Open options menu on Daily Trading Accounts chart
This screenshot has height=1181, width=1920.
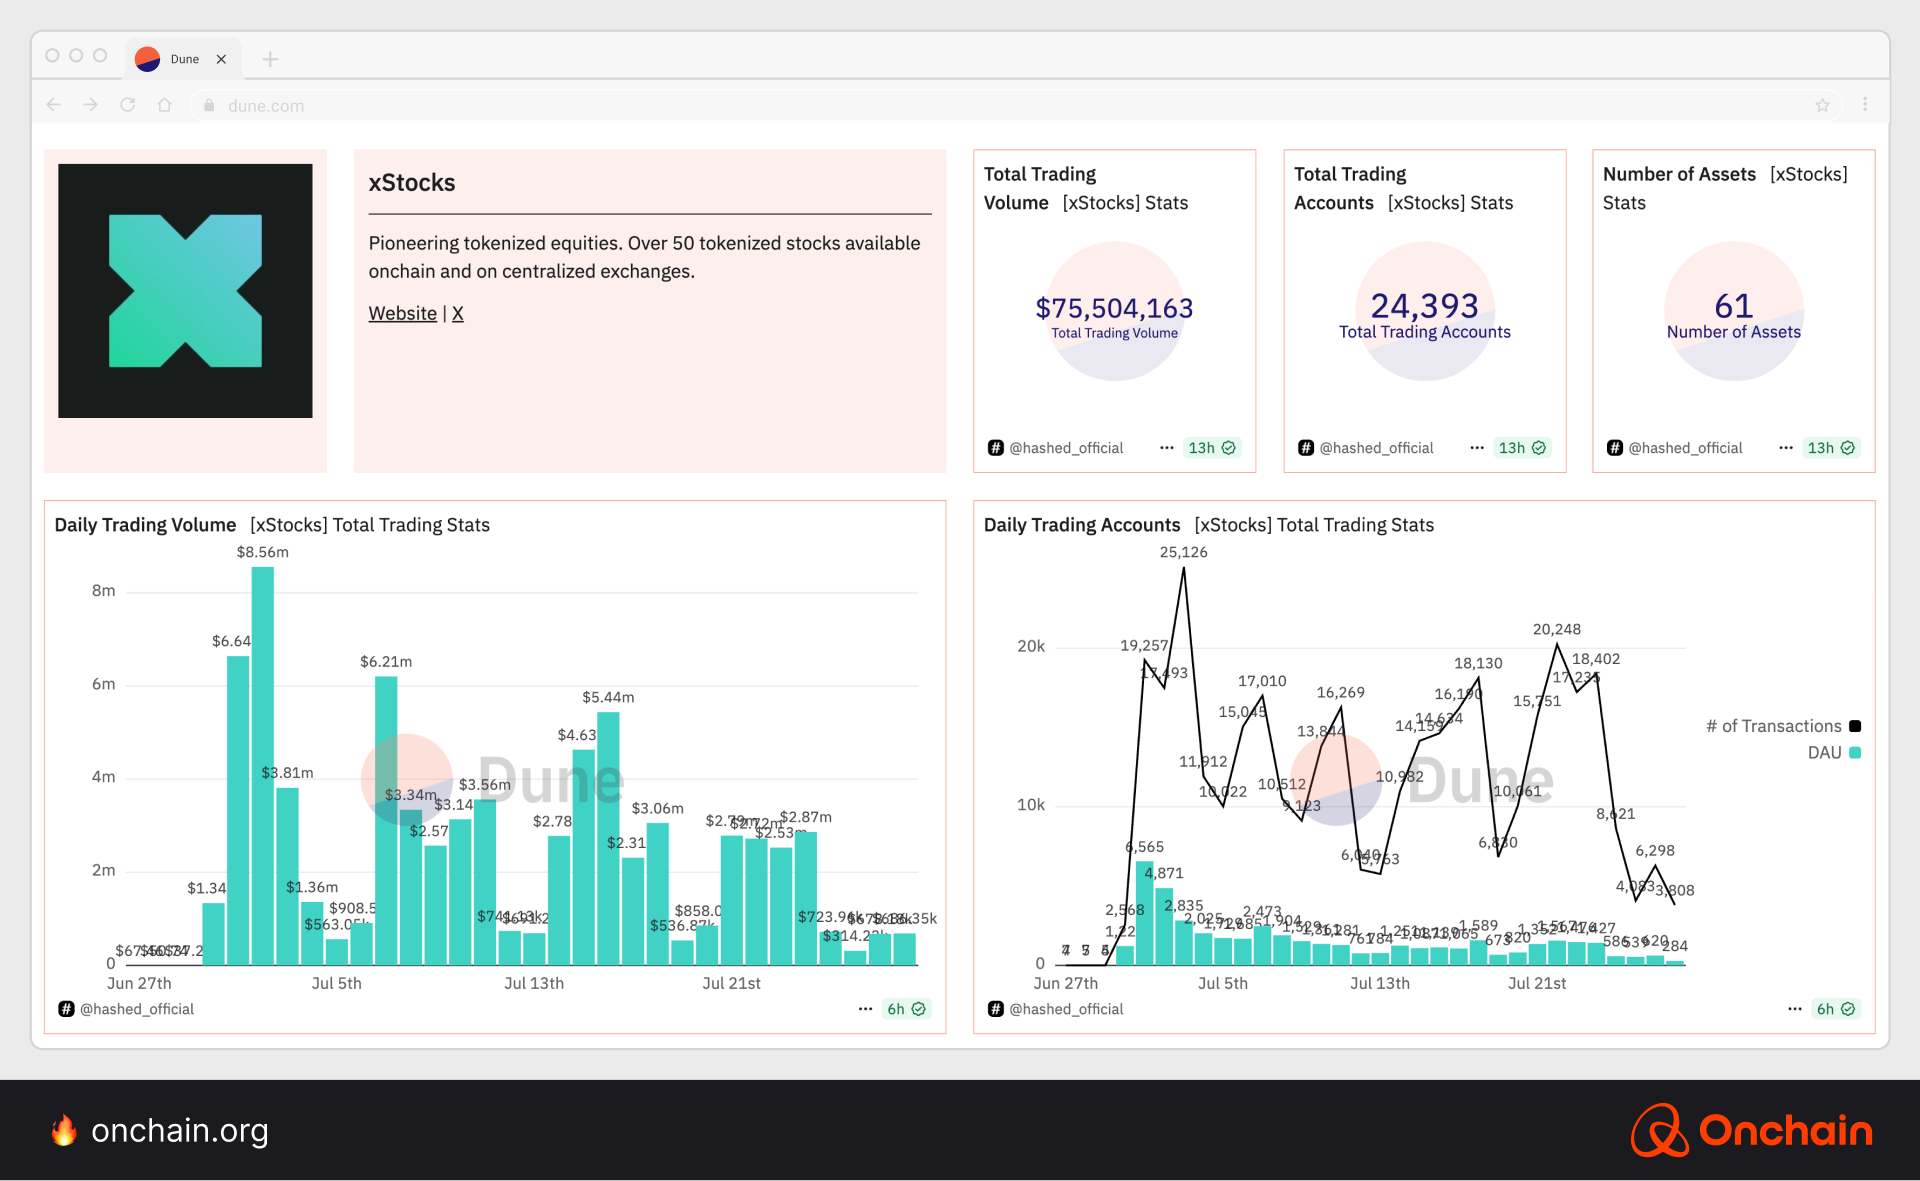1794,1009
